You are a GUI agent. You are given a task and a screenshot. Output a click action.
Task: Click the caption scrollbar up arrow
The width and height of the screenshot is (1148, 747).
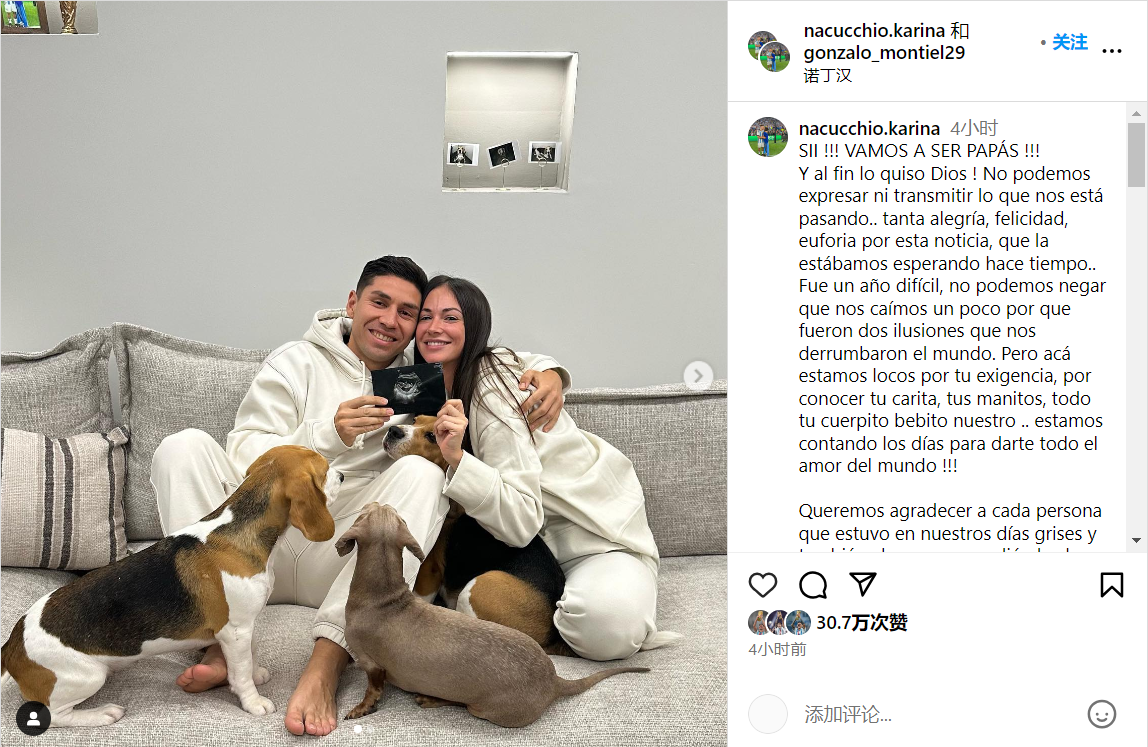coord(1136,114)
